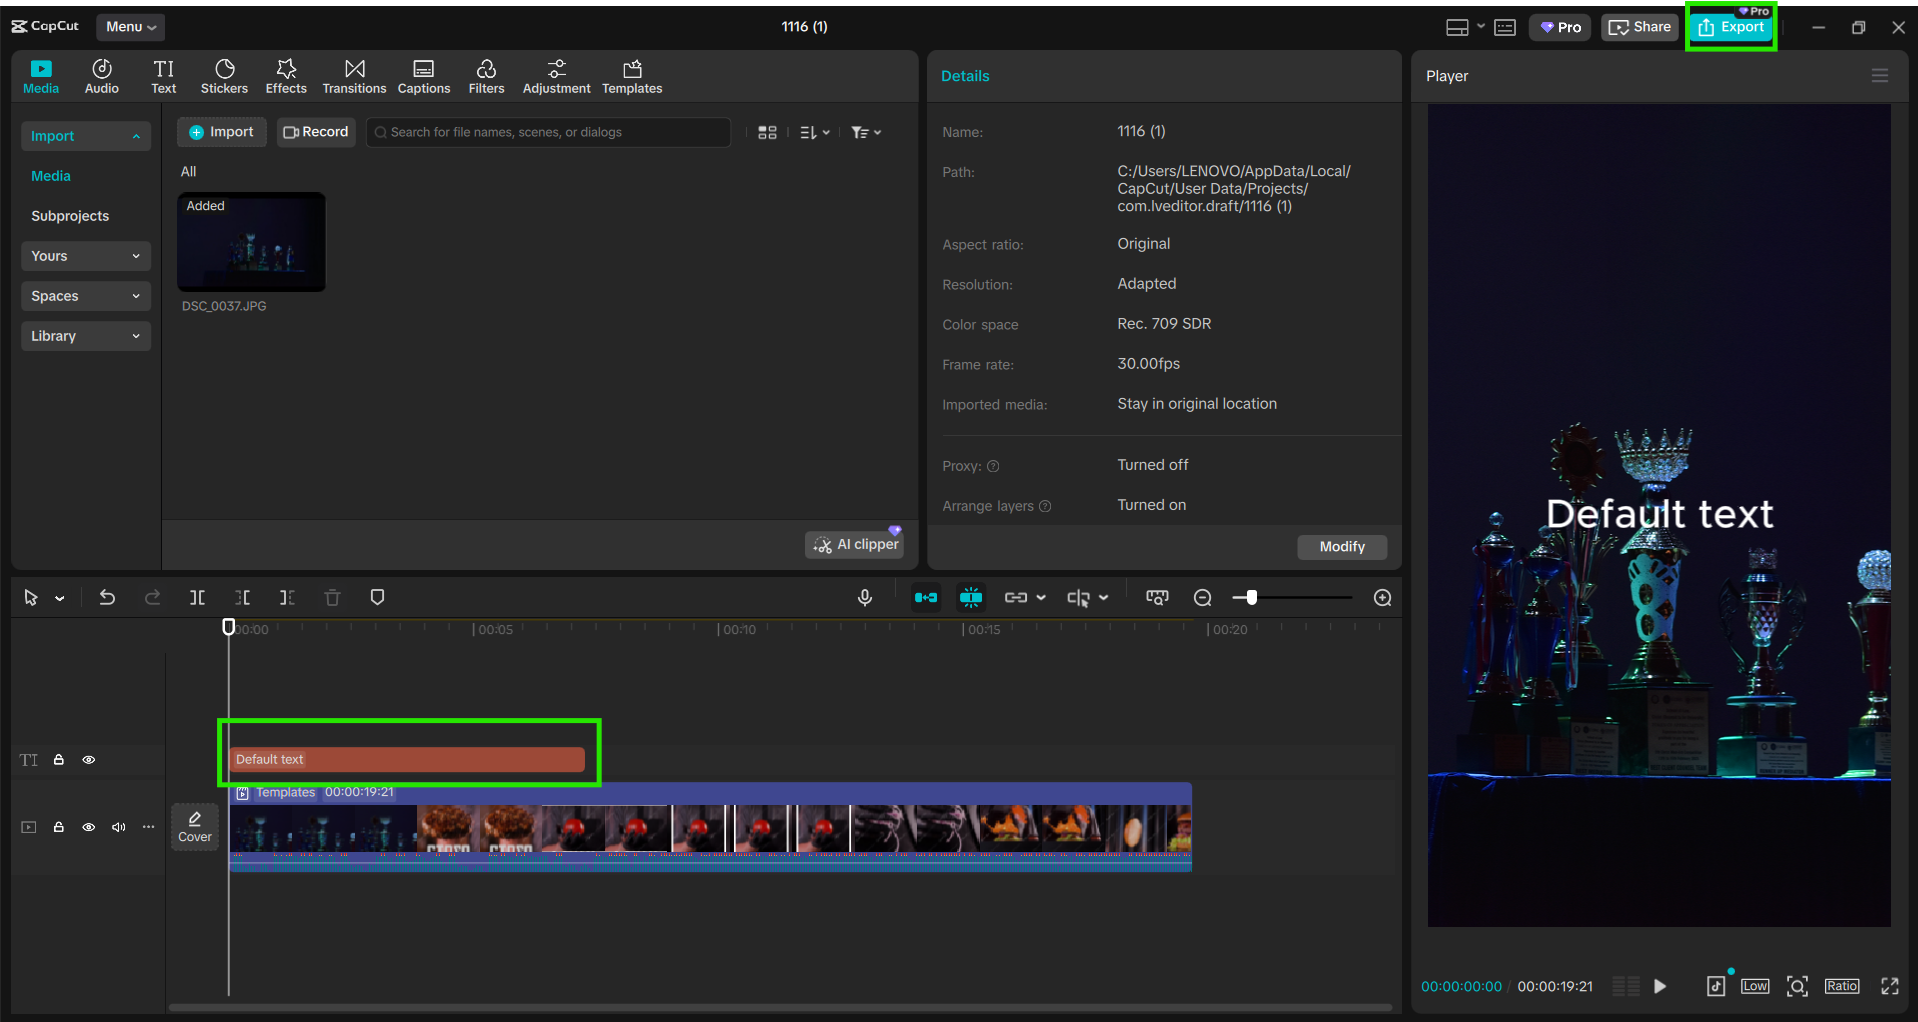This screenshot has width=1918, height=1022.
Task: Enter full screen preview in player
Action: click(x=1889, y=987)
